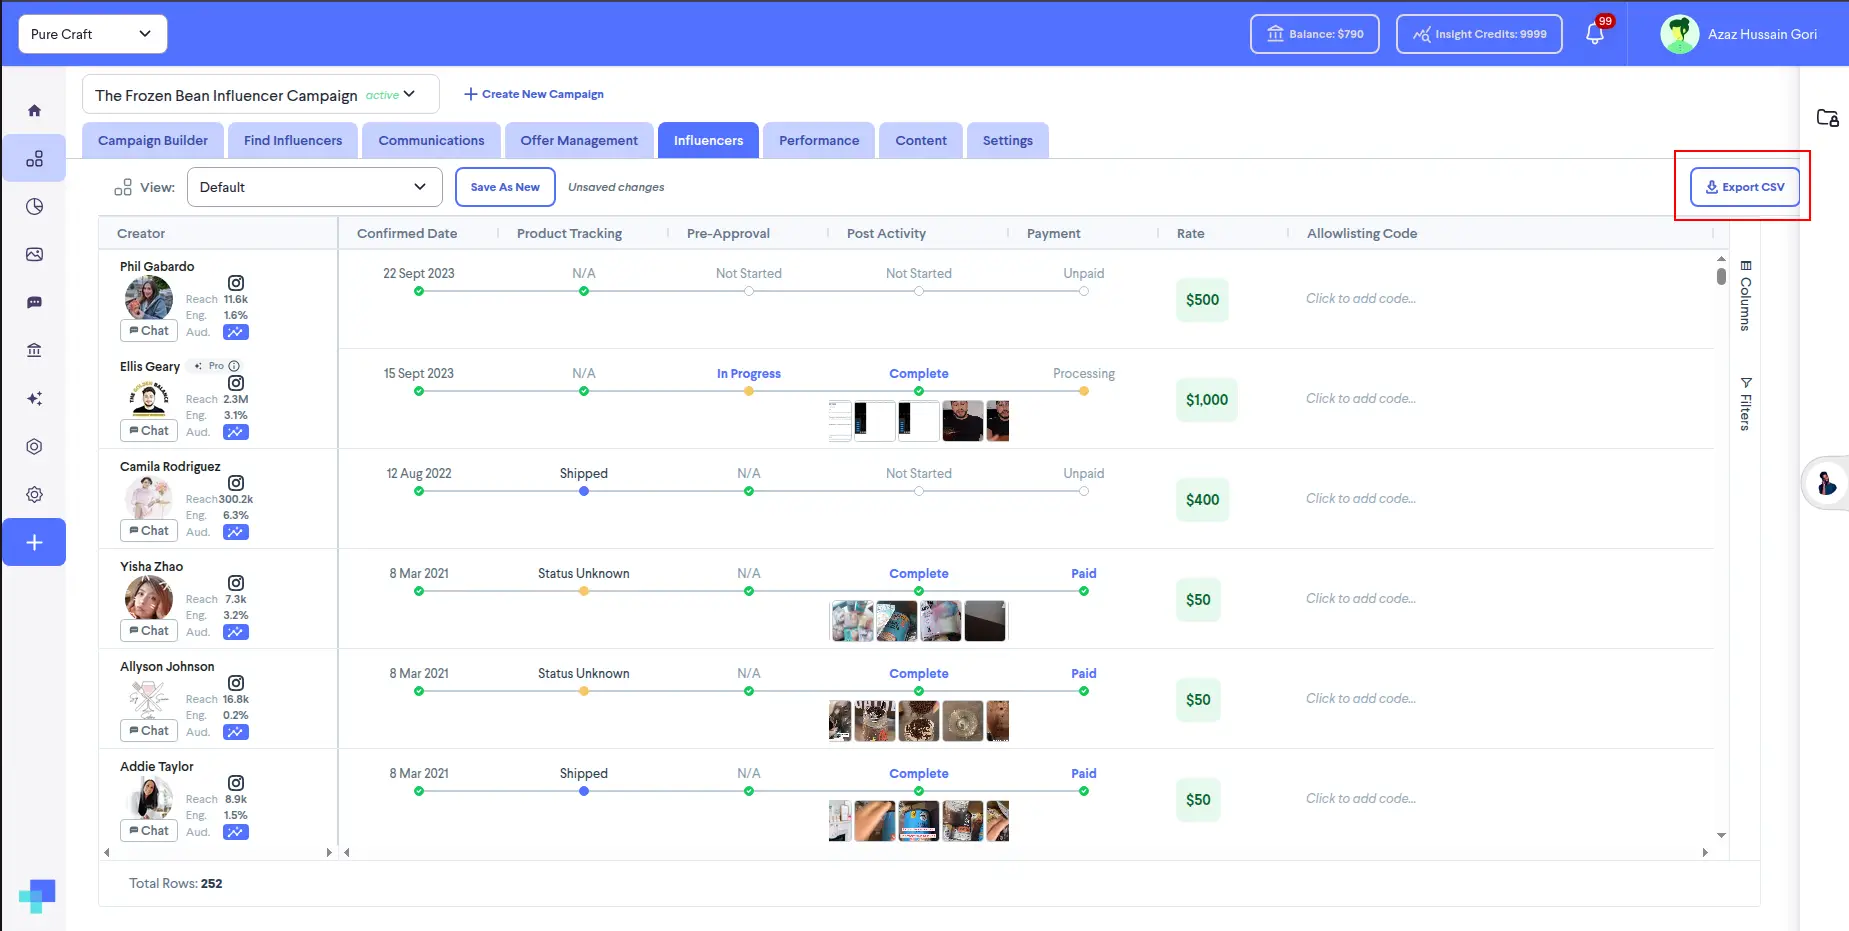Open the gear settings sidebar icon

34,495
